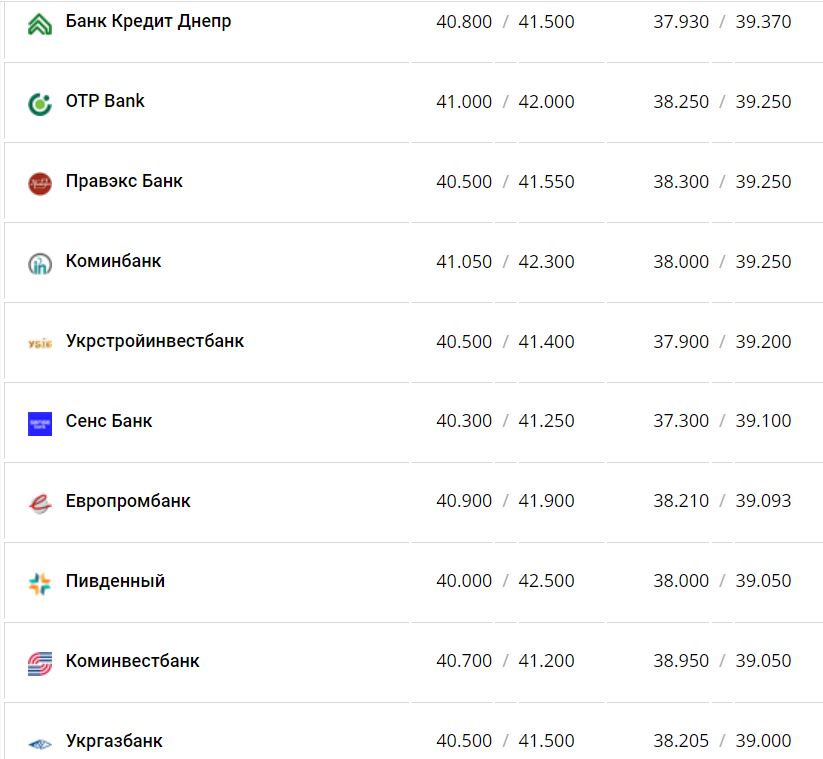Open the OTP Bank name link
This screenshot has width=823, height=759.
[105, 101]
